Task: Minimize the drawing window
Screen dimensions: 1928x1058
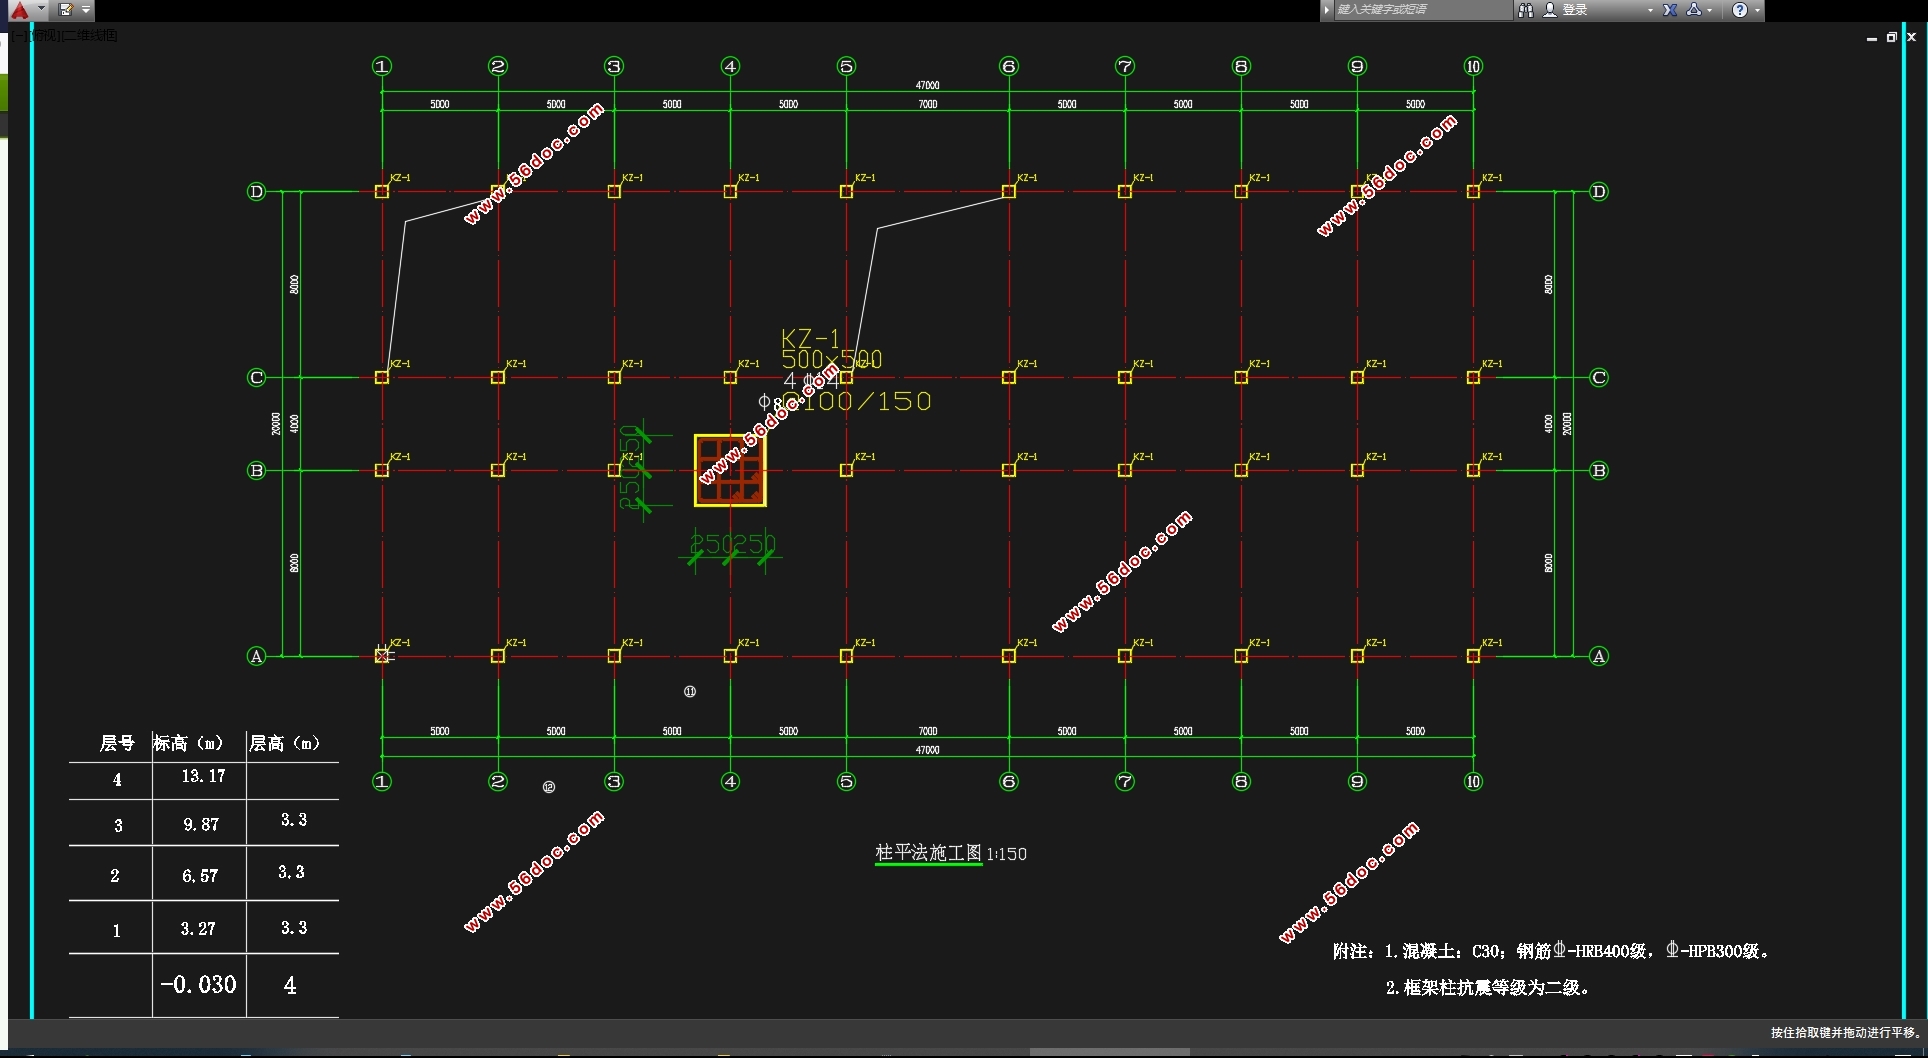Action: click(x=1871, y=38)
